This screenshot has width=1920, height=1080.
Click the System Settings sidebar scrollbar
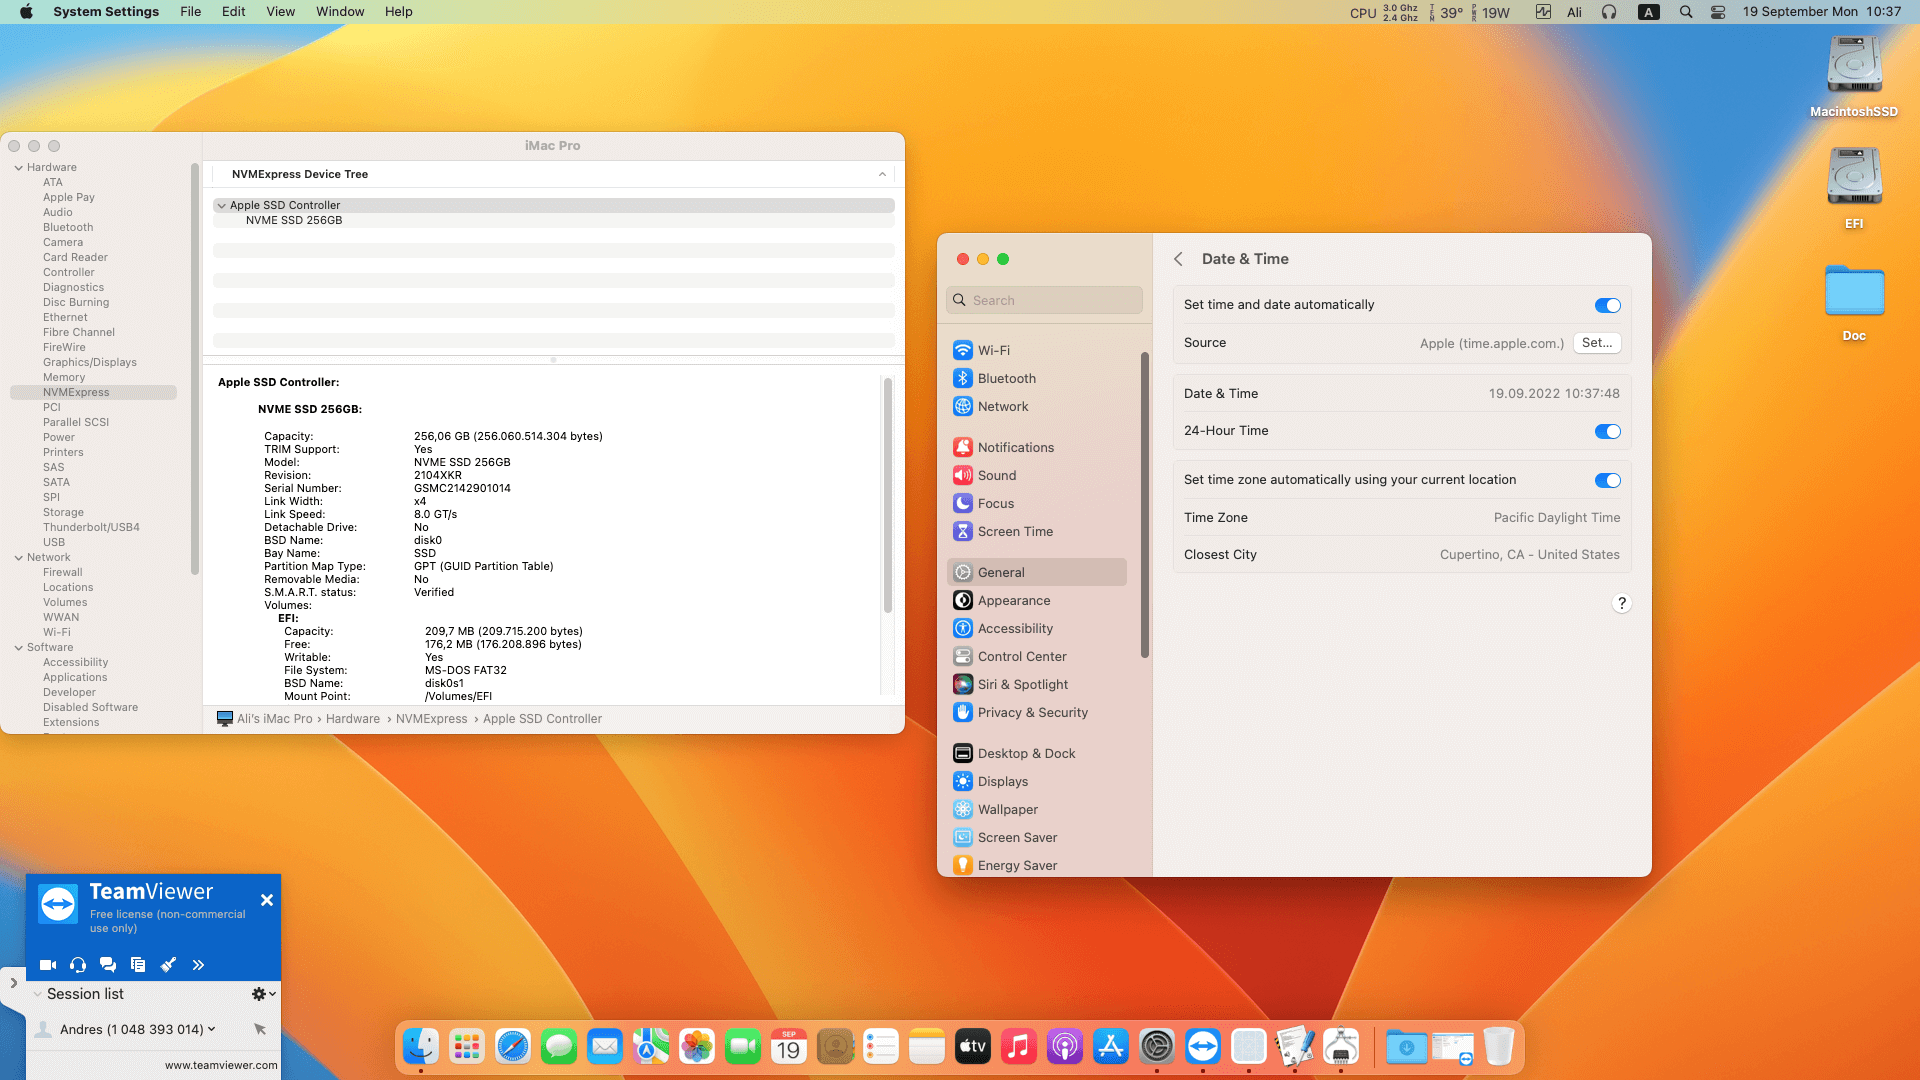1145,505
